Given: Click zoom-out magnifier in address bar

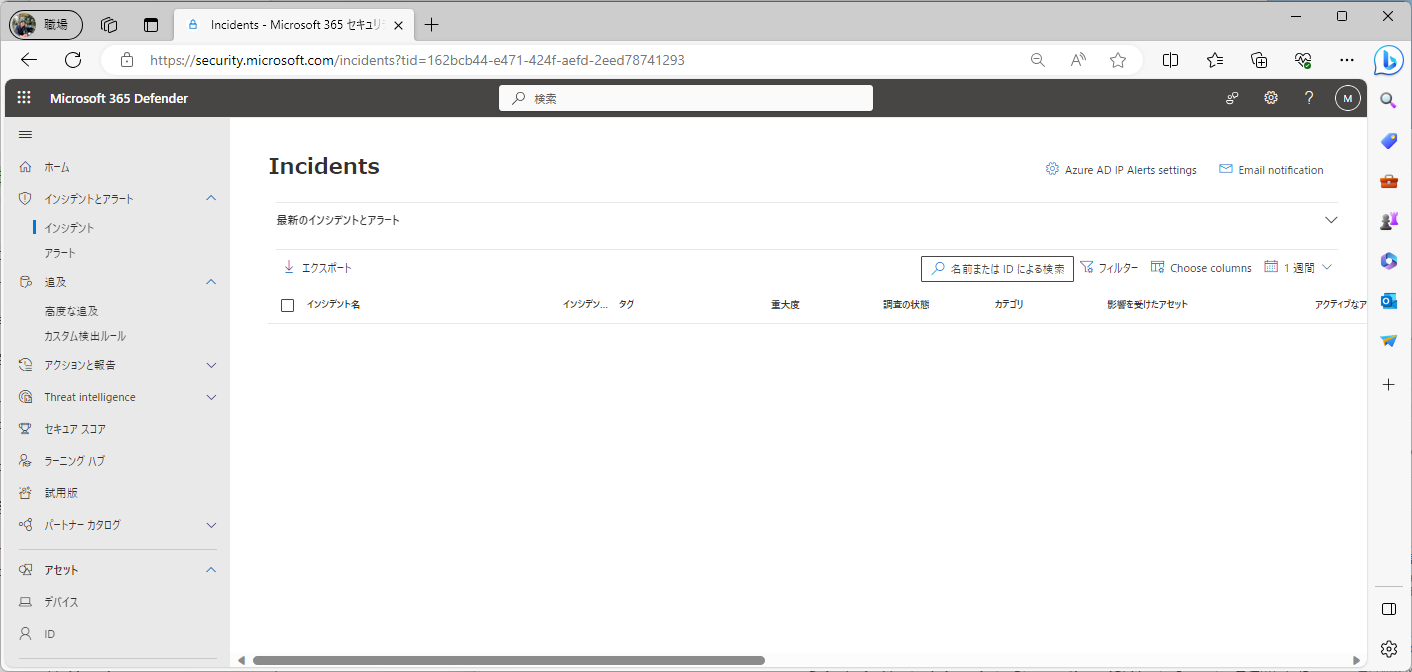Looking at the screenshot, I should pos(1038,60).
